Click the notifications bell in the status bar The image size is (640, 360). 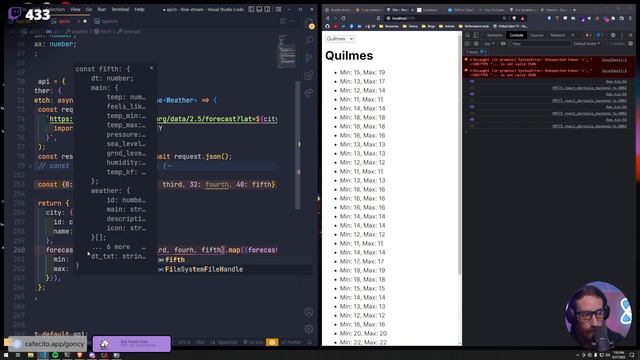tap(310, 342)
